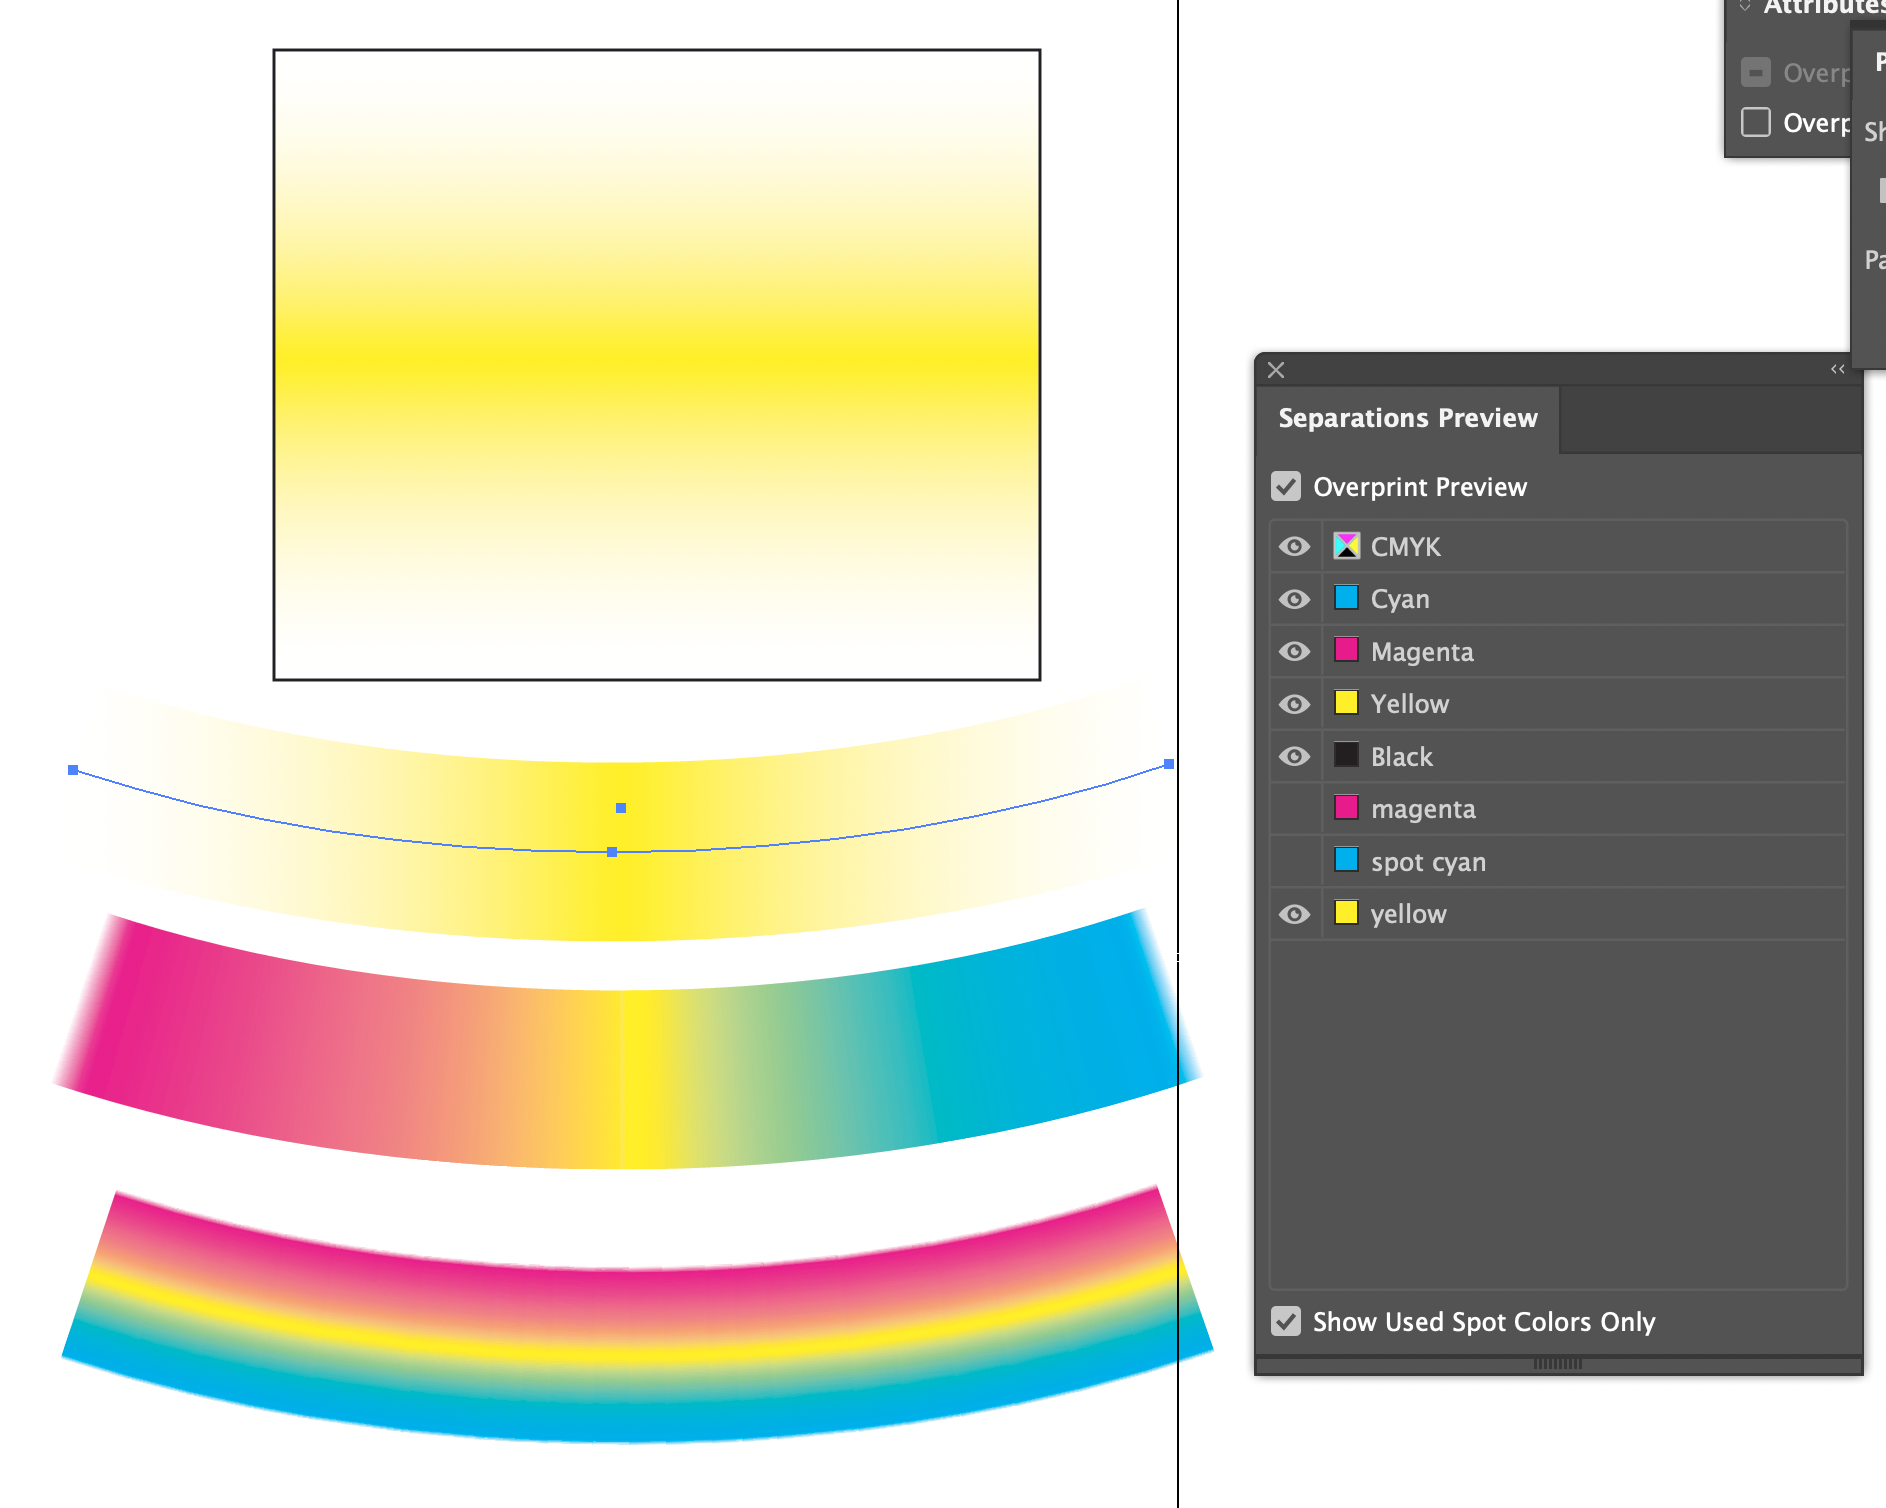Viewport: 1886px width, 1508px height.
Task: Click the magenta spot color icon
Action: tap(1347, 808)
